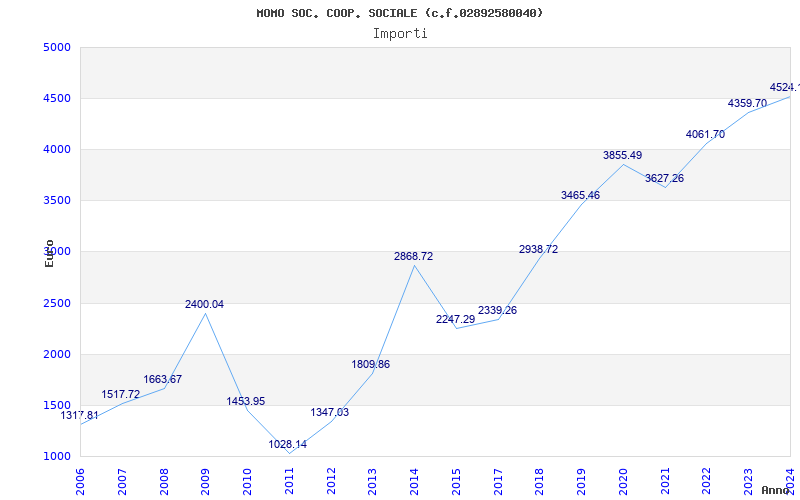Click the 2010 year axis label

click(x=247, y=481)
